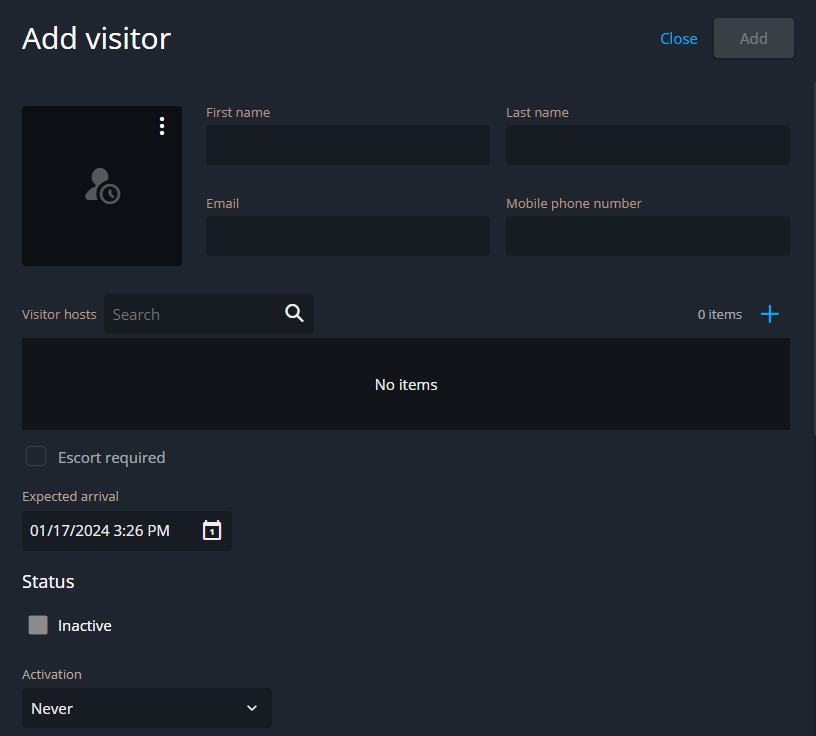Open the three-dot photo options menu
Image resolution: width=816 pixels, height=736 pixels.
point(162,126)
